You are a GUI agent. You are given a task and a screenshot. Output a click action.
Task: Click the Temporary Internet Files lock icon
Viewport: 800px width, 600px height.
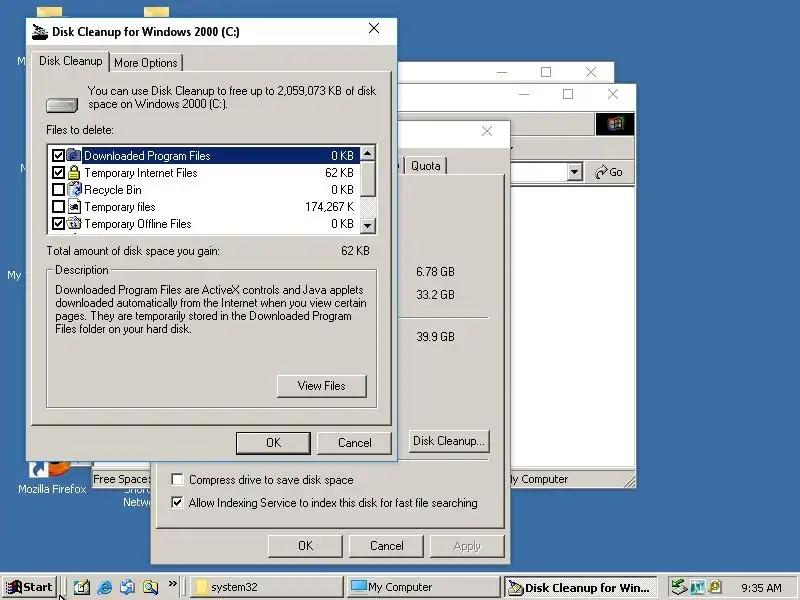[x=74, y=172]
